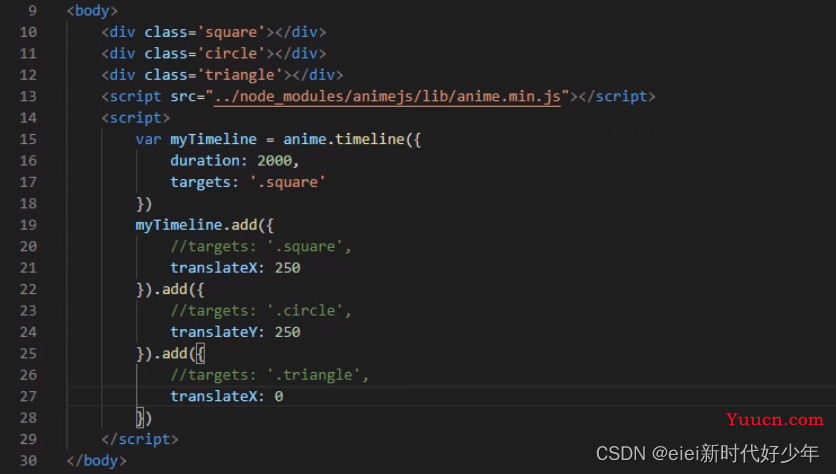Place cursor on myTimeline variable declaration

pyautogui.click(x=213, y=139)
